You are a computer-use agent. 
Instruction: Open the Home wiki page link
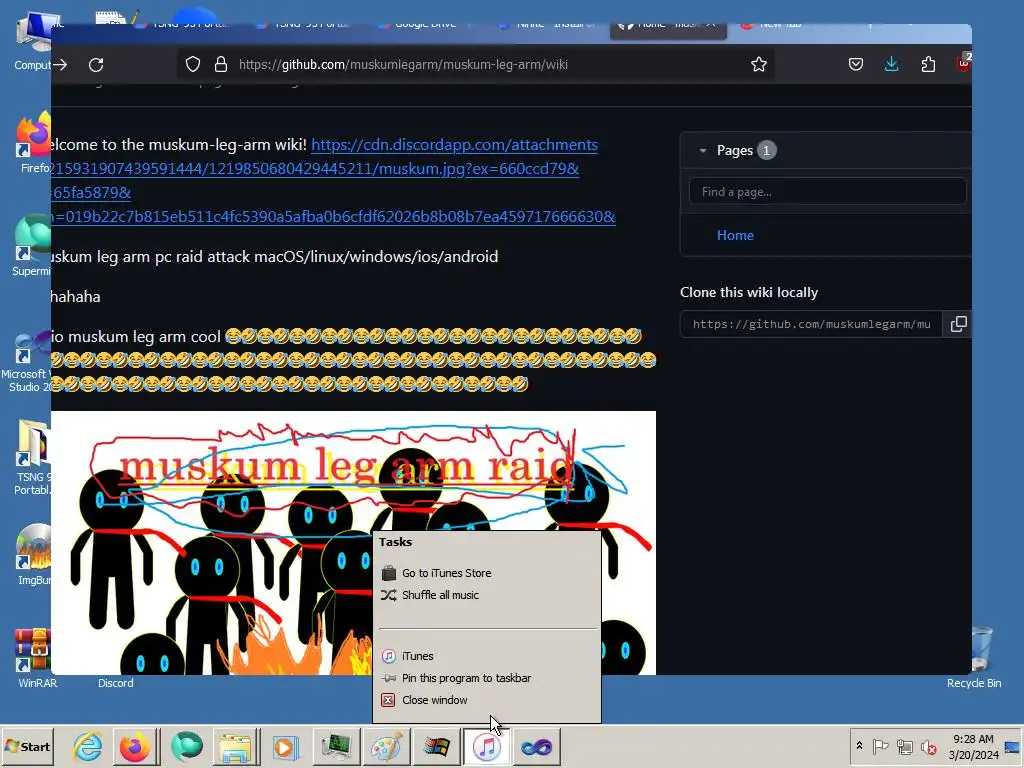coord(735,235)
